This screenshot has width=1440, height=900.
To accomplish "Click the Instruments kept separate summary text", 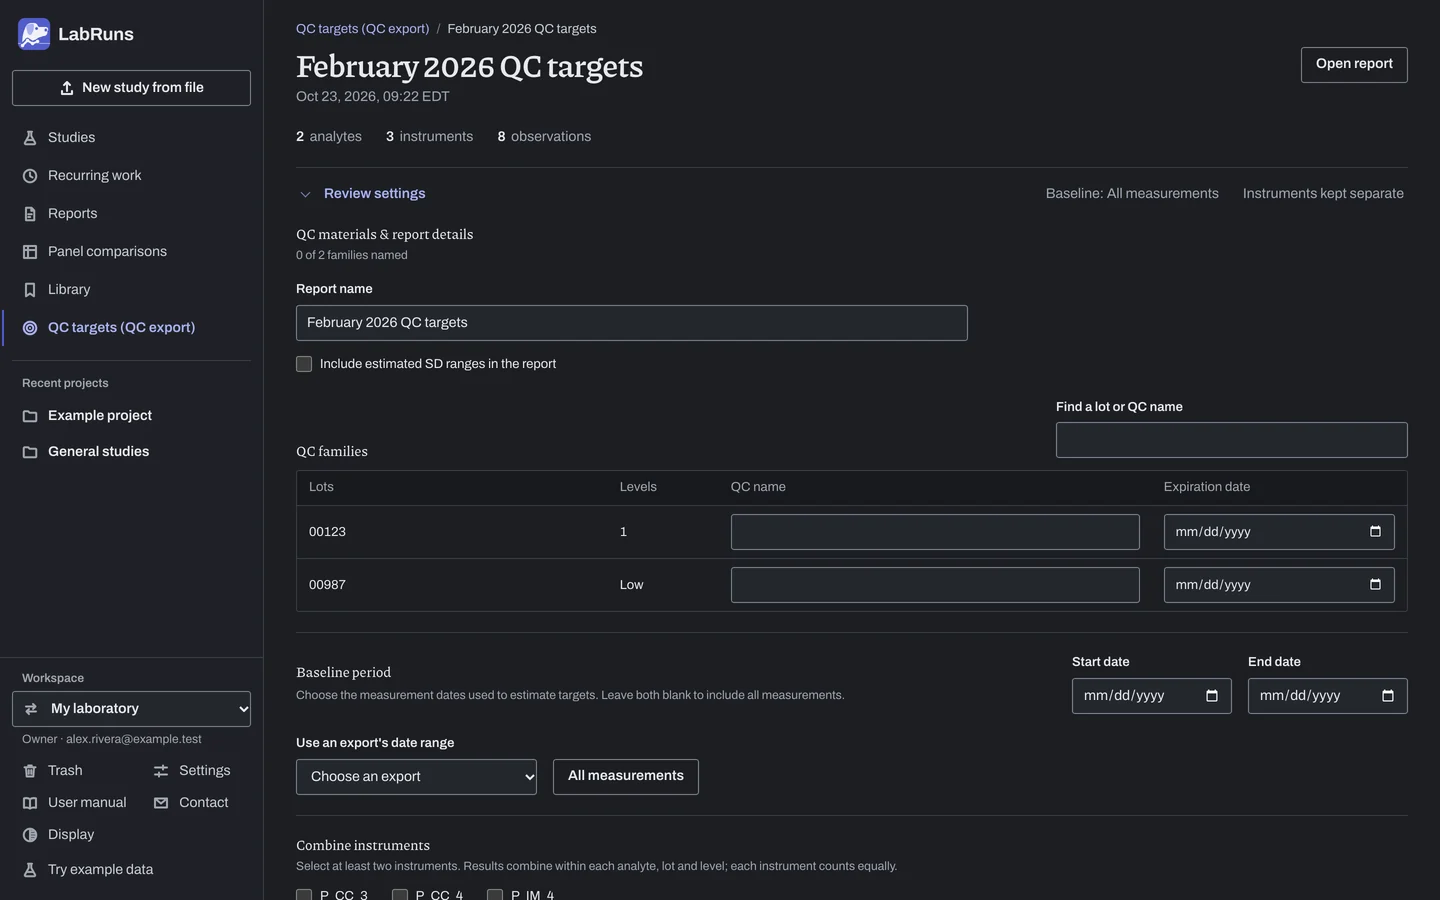I will [1323, 194].
